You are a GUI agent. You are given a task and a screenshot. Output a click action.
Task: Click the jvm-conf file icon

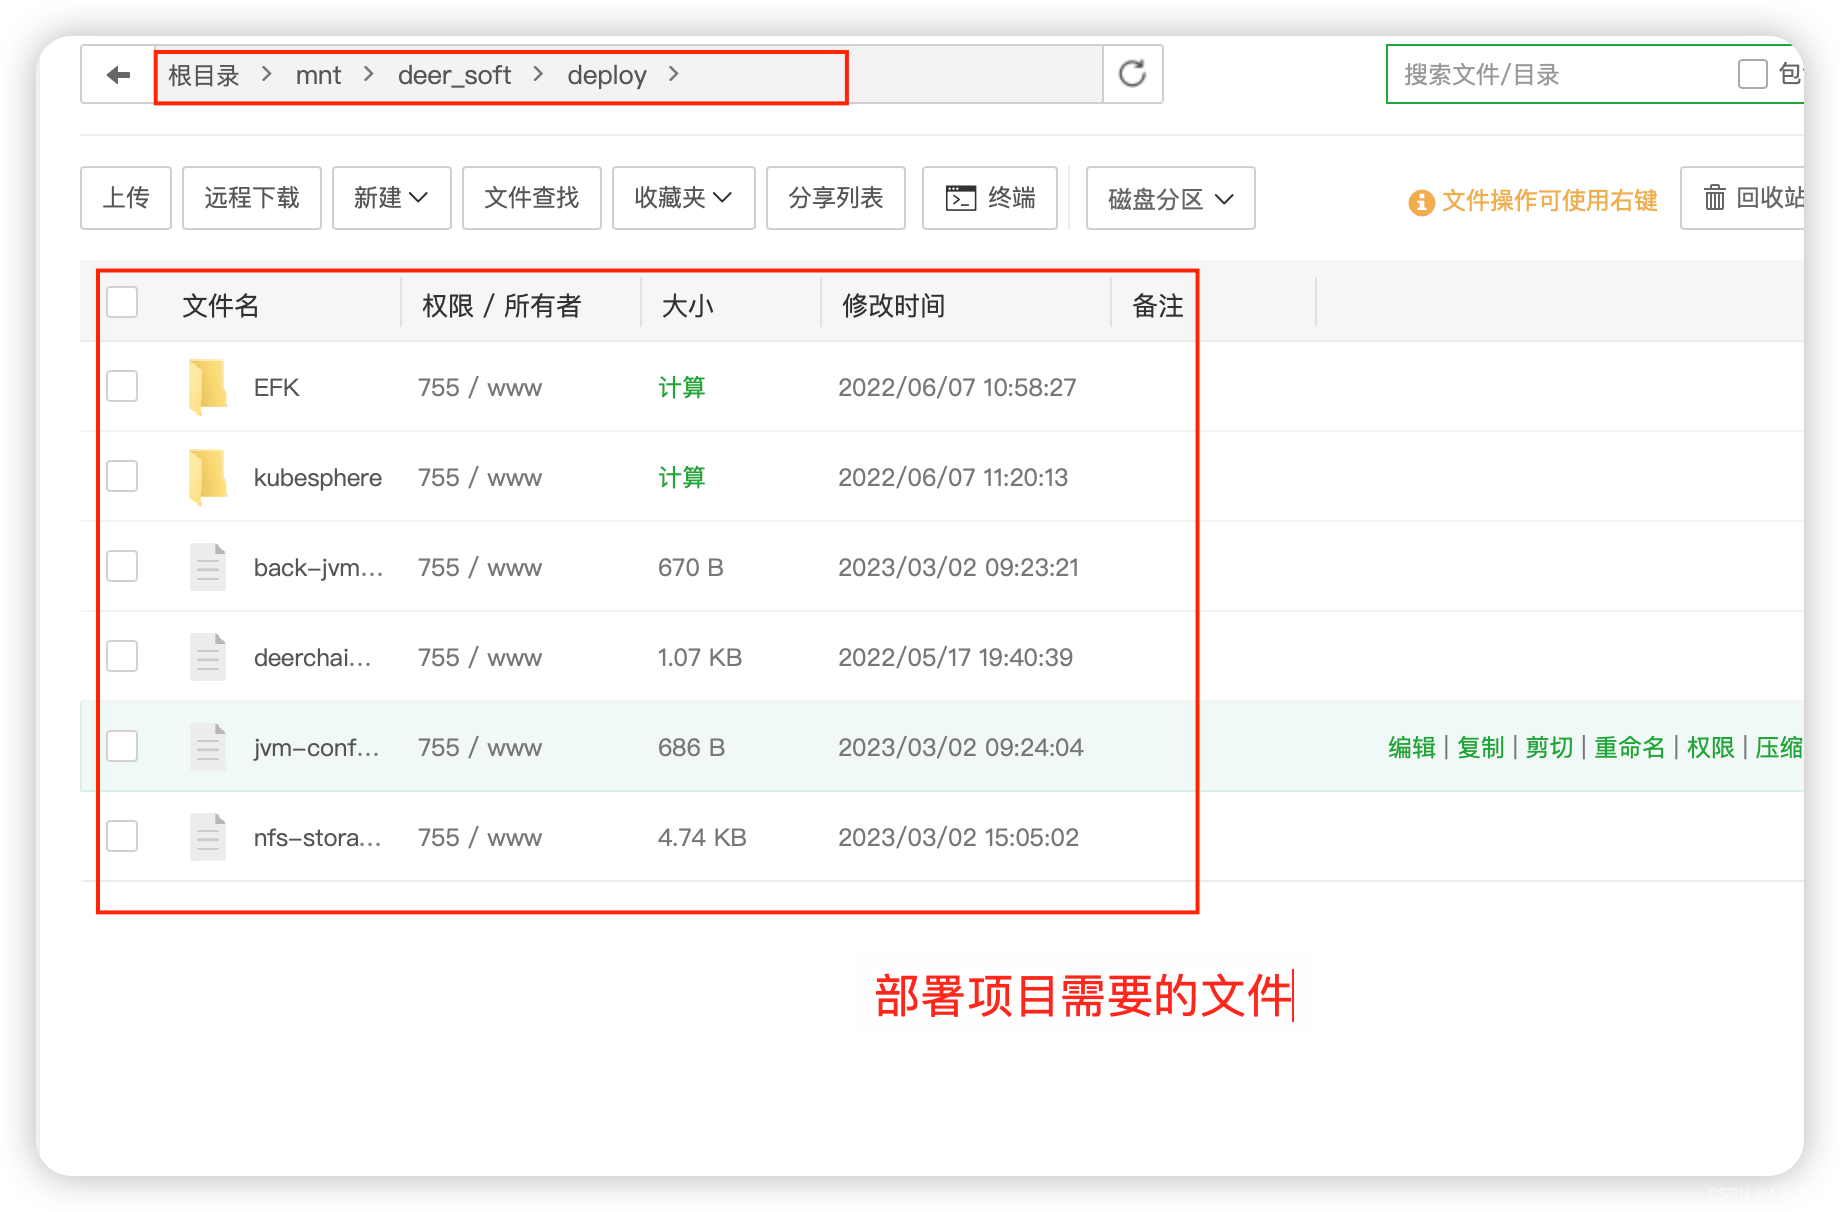pos(207,747)
